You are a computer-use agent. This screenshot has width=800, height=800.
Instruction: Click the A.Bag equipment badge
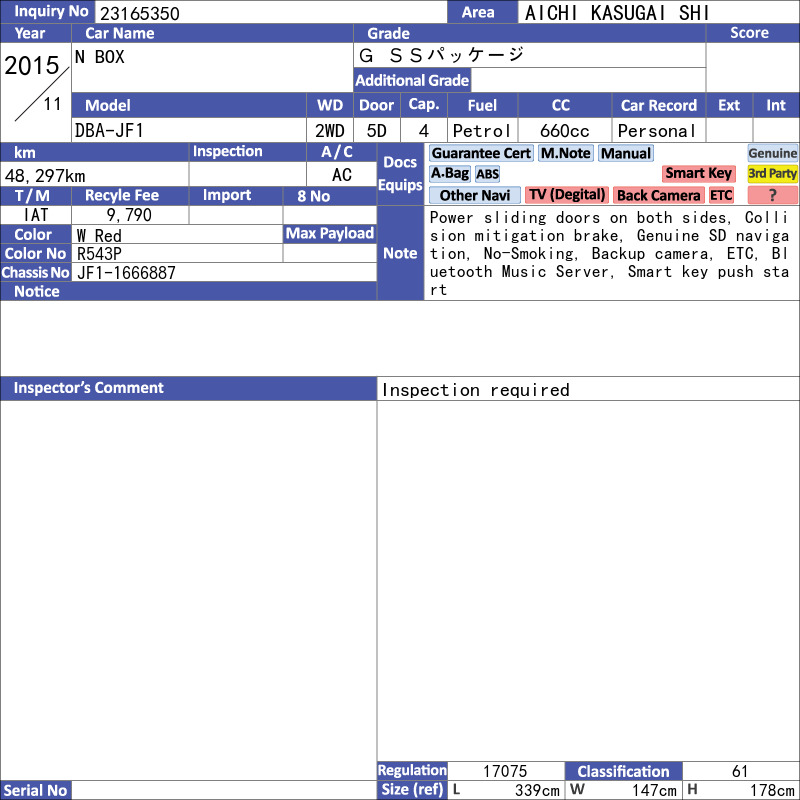pos(449,173)
